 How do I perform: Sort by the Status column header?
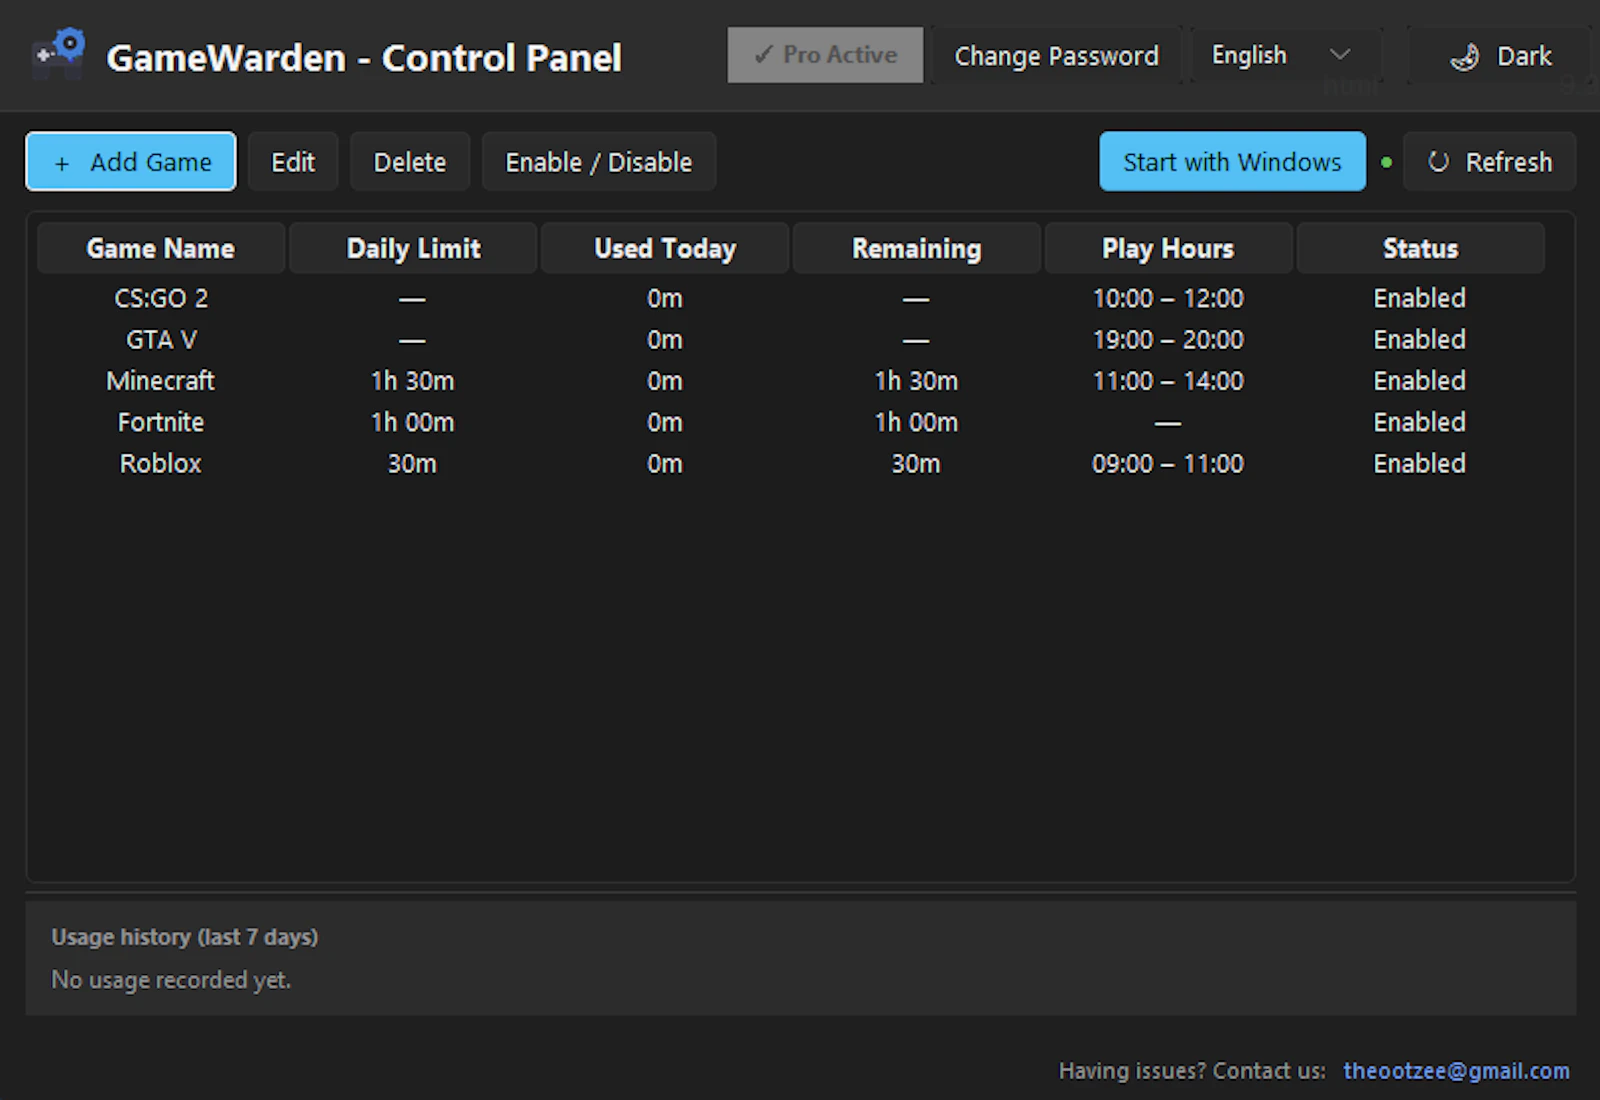pyautogui.click(x=1420, y=248)
